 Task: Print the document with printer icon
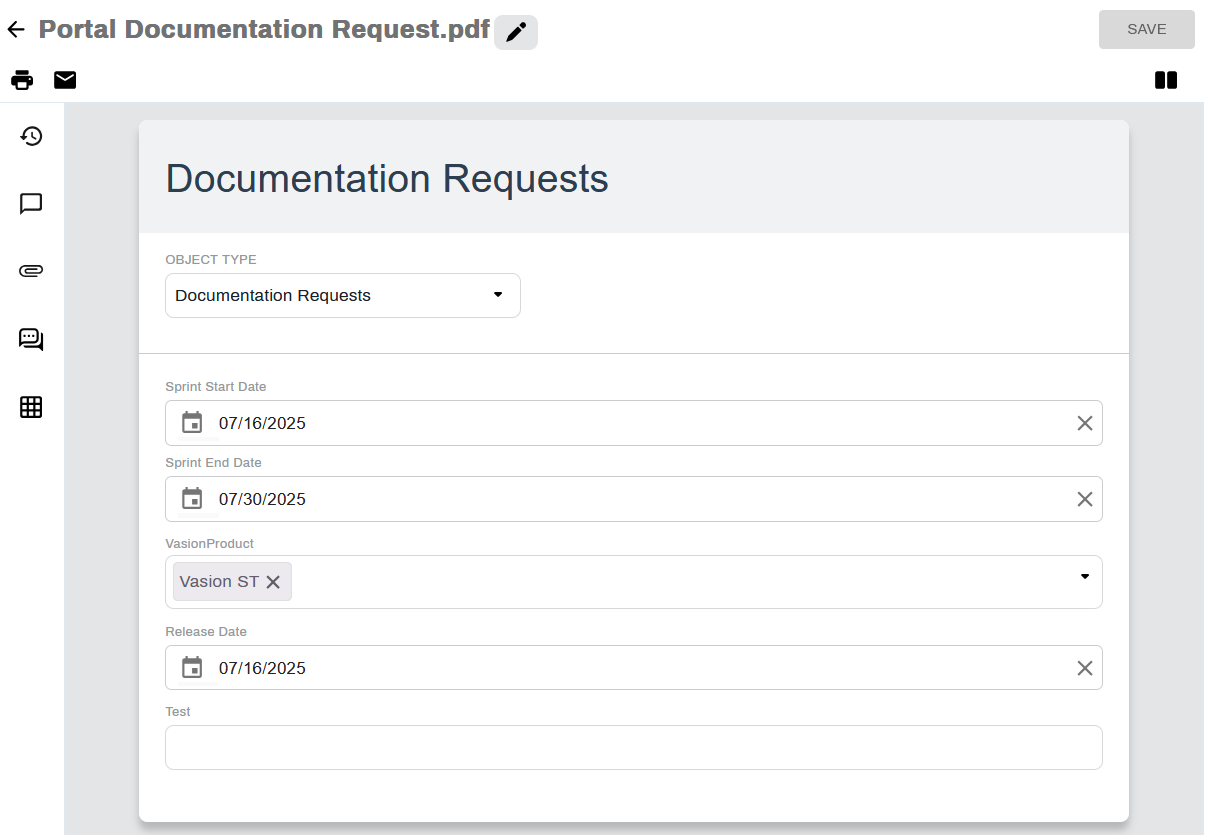[x=22, y=80]
